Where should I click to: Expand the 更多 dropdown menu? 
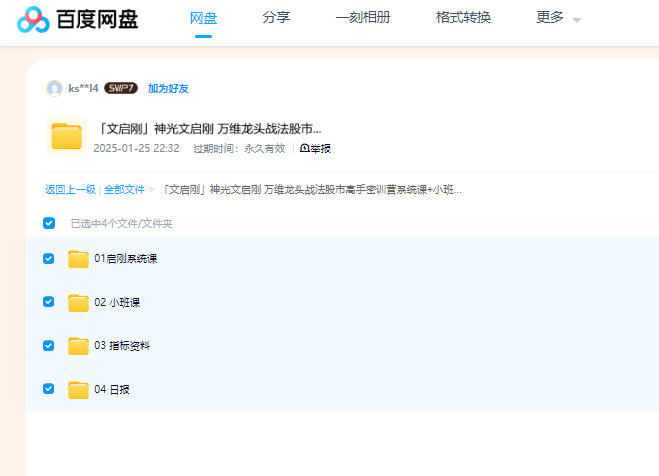[559, 18]
